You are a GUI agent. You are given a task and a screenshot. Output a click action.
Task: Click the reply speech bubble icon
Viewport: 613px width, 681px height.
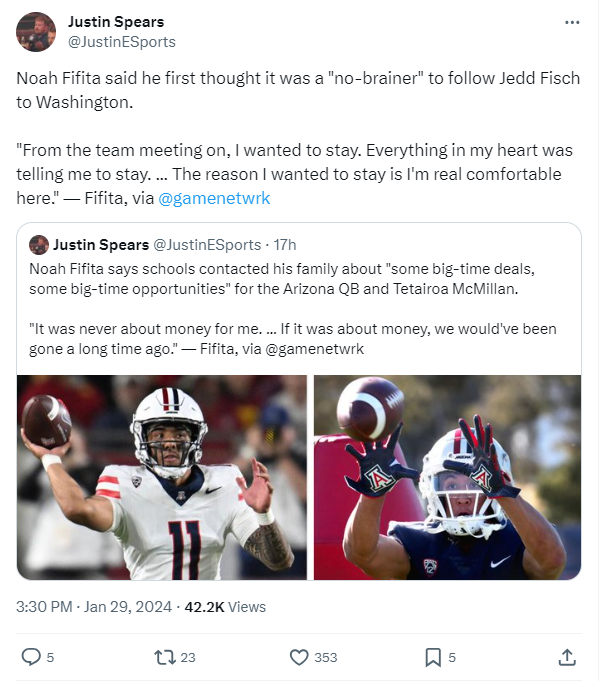tap(31, 657)
